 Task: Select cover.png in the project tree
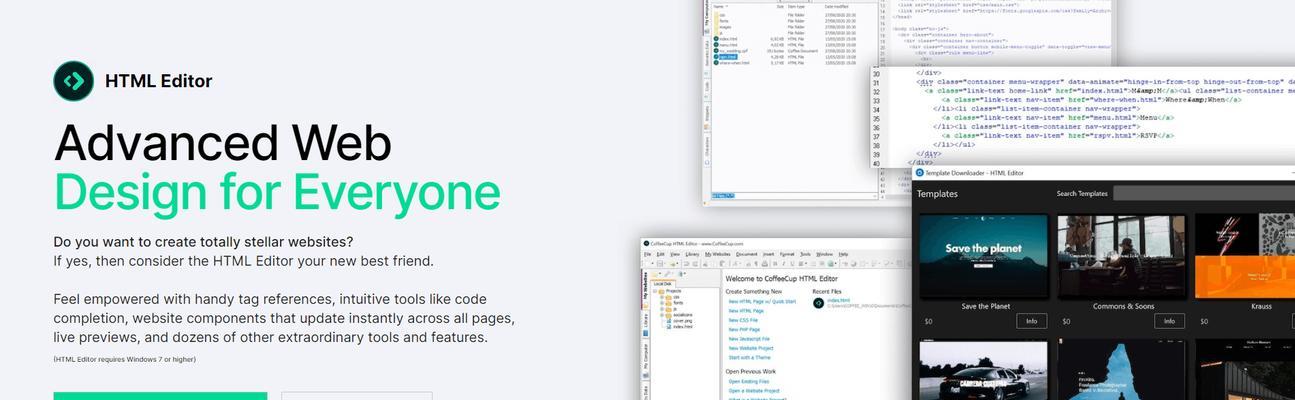(682, 320)
